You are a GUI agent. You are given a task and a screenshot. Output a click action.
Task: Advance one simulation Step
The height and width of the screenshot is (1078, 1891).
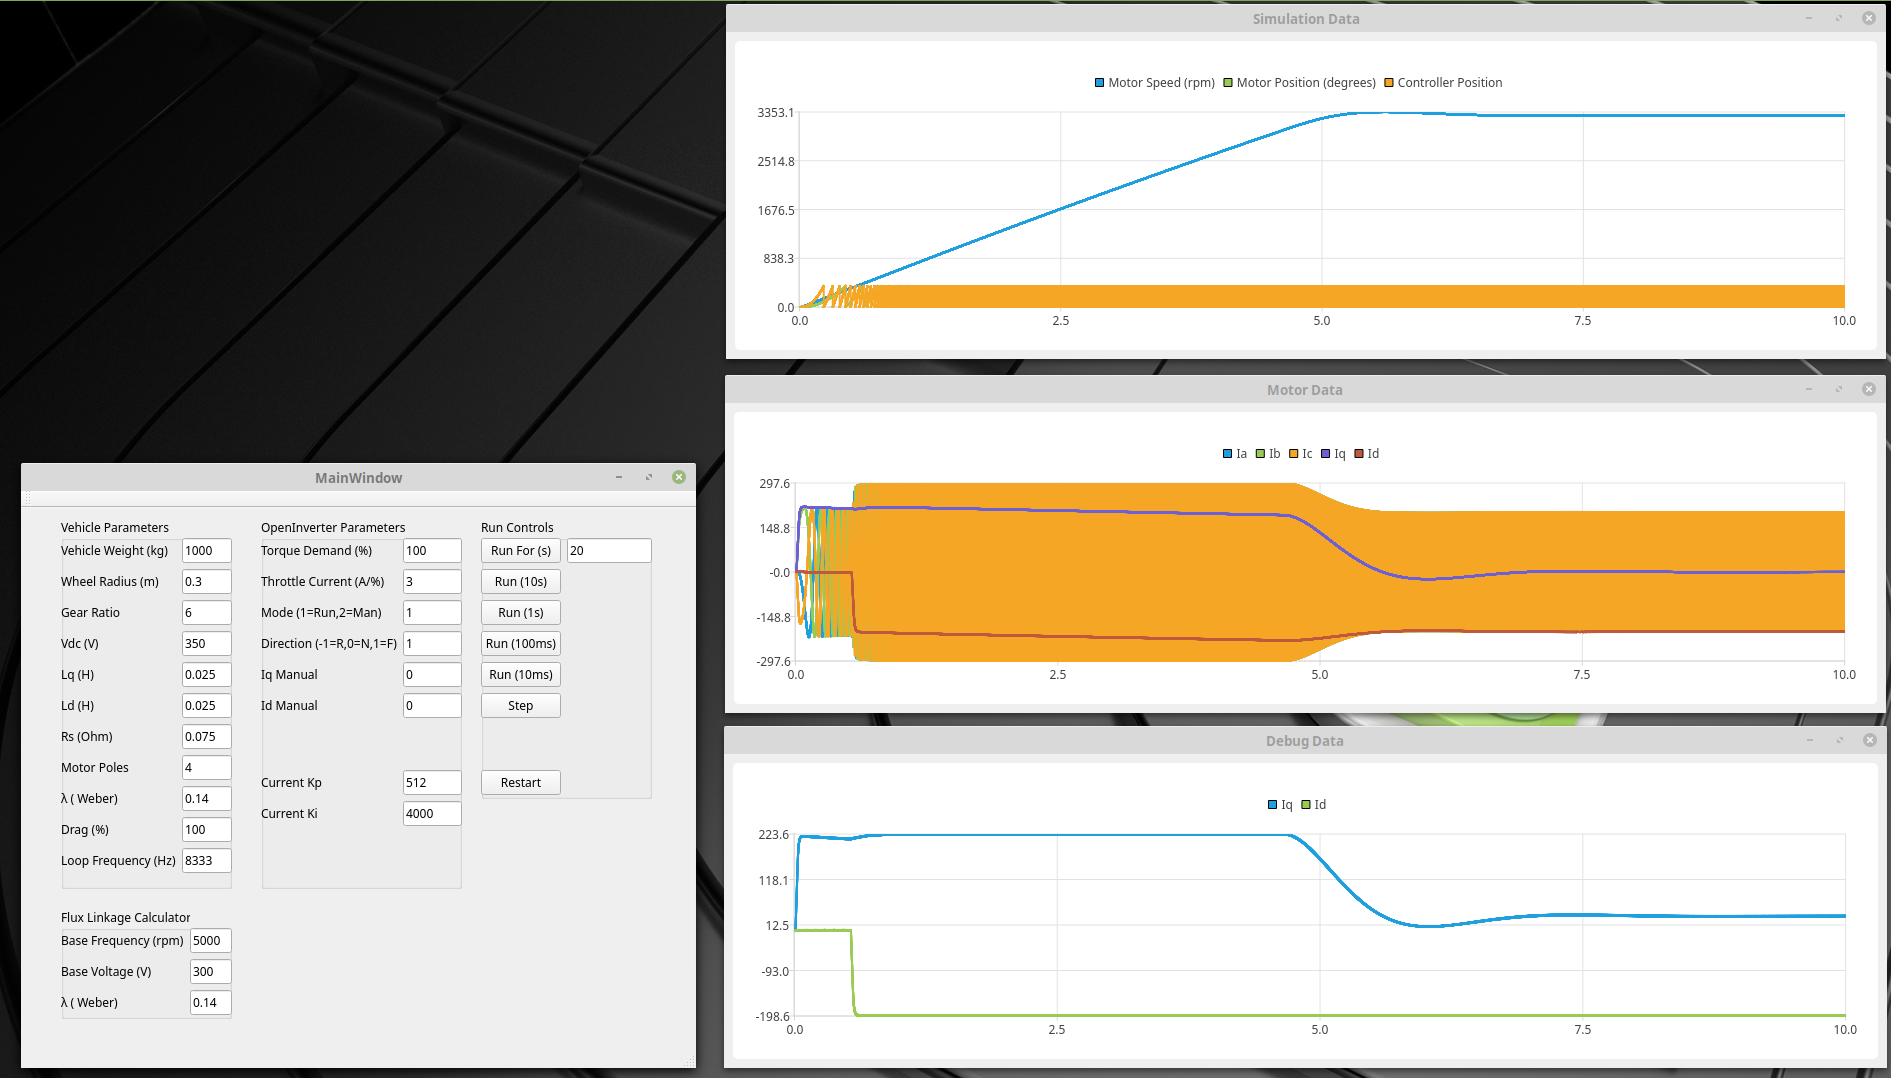click(520, 706)
